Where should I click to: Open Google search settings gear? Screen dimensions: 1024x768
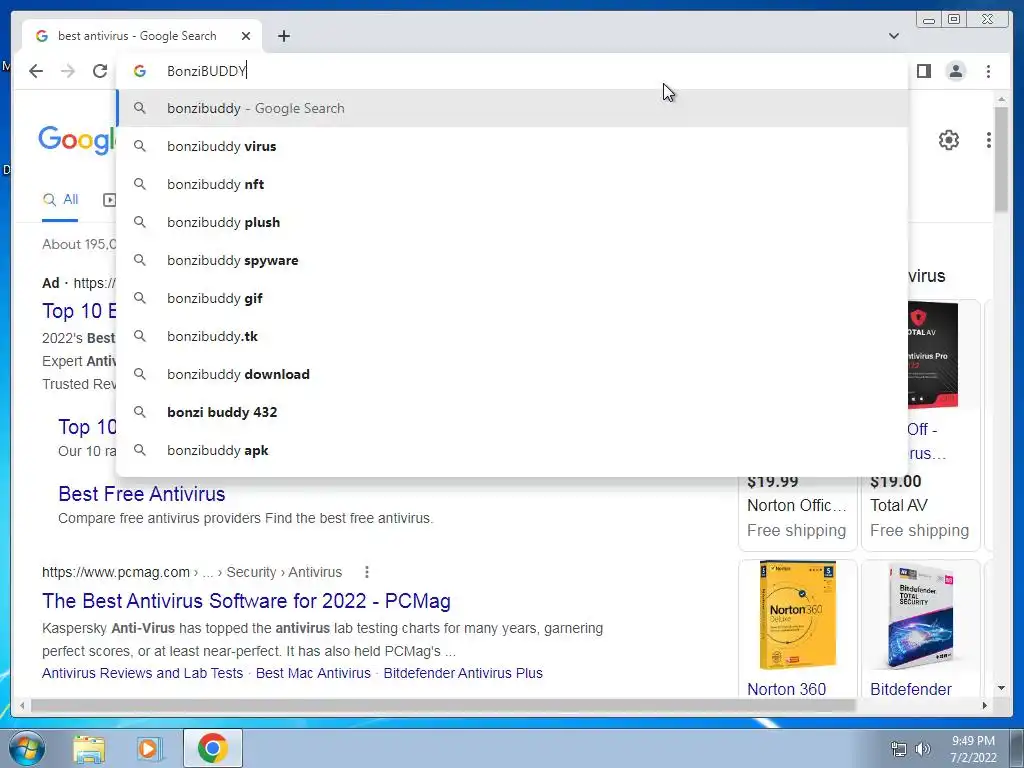click(948, 140)
